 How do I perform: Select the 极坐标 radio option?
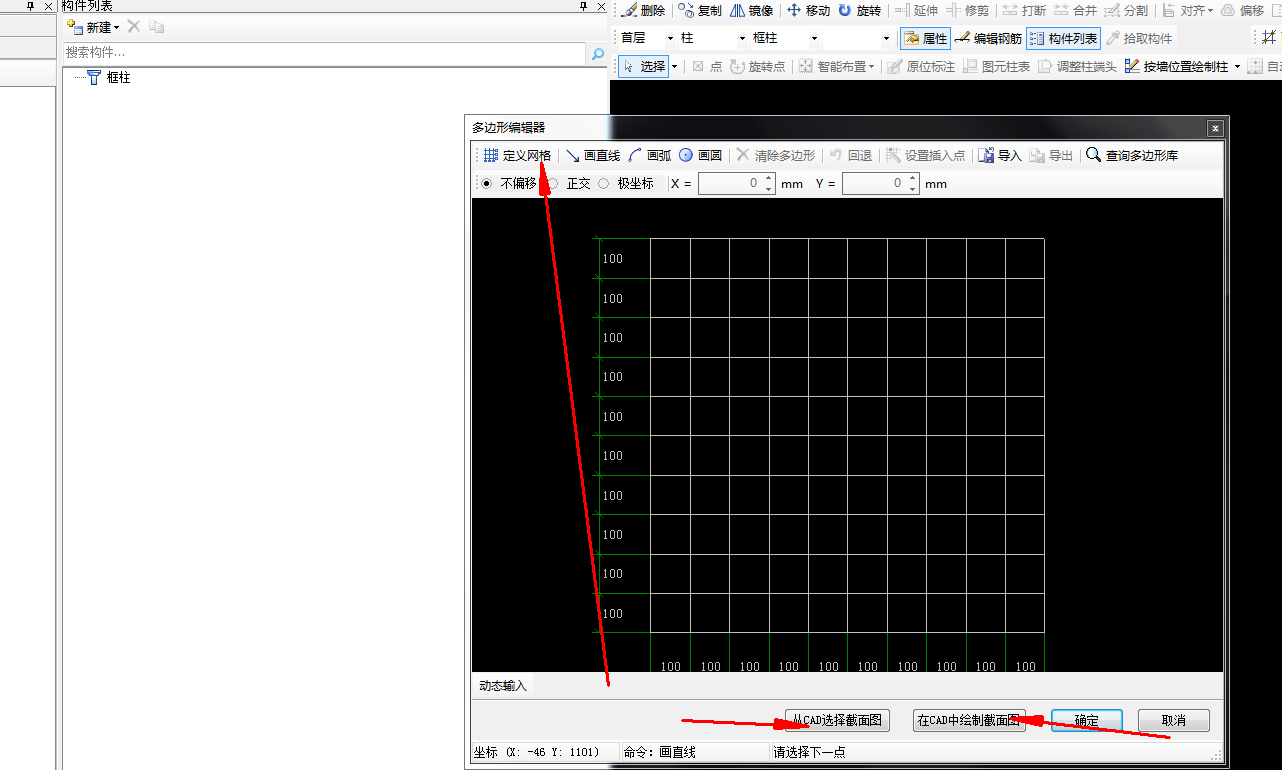tap(603, 184)
